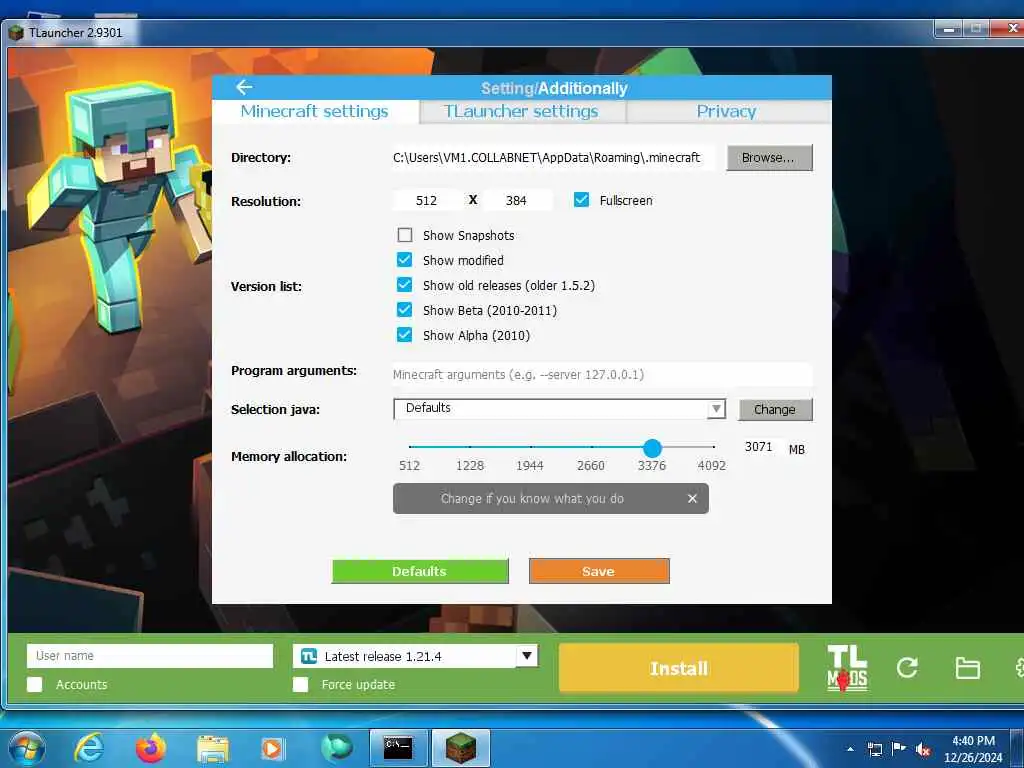
Task: Switch to TLauncher settings tab
Action: pyautogui.click(x=521, y=111)
